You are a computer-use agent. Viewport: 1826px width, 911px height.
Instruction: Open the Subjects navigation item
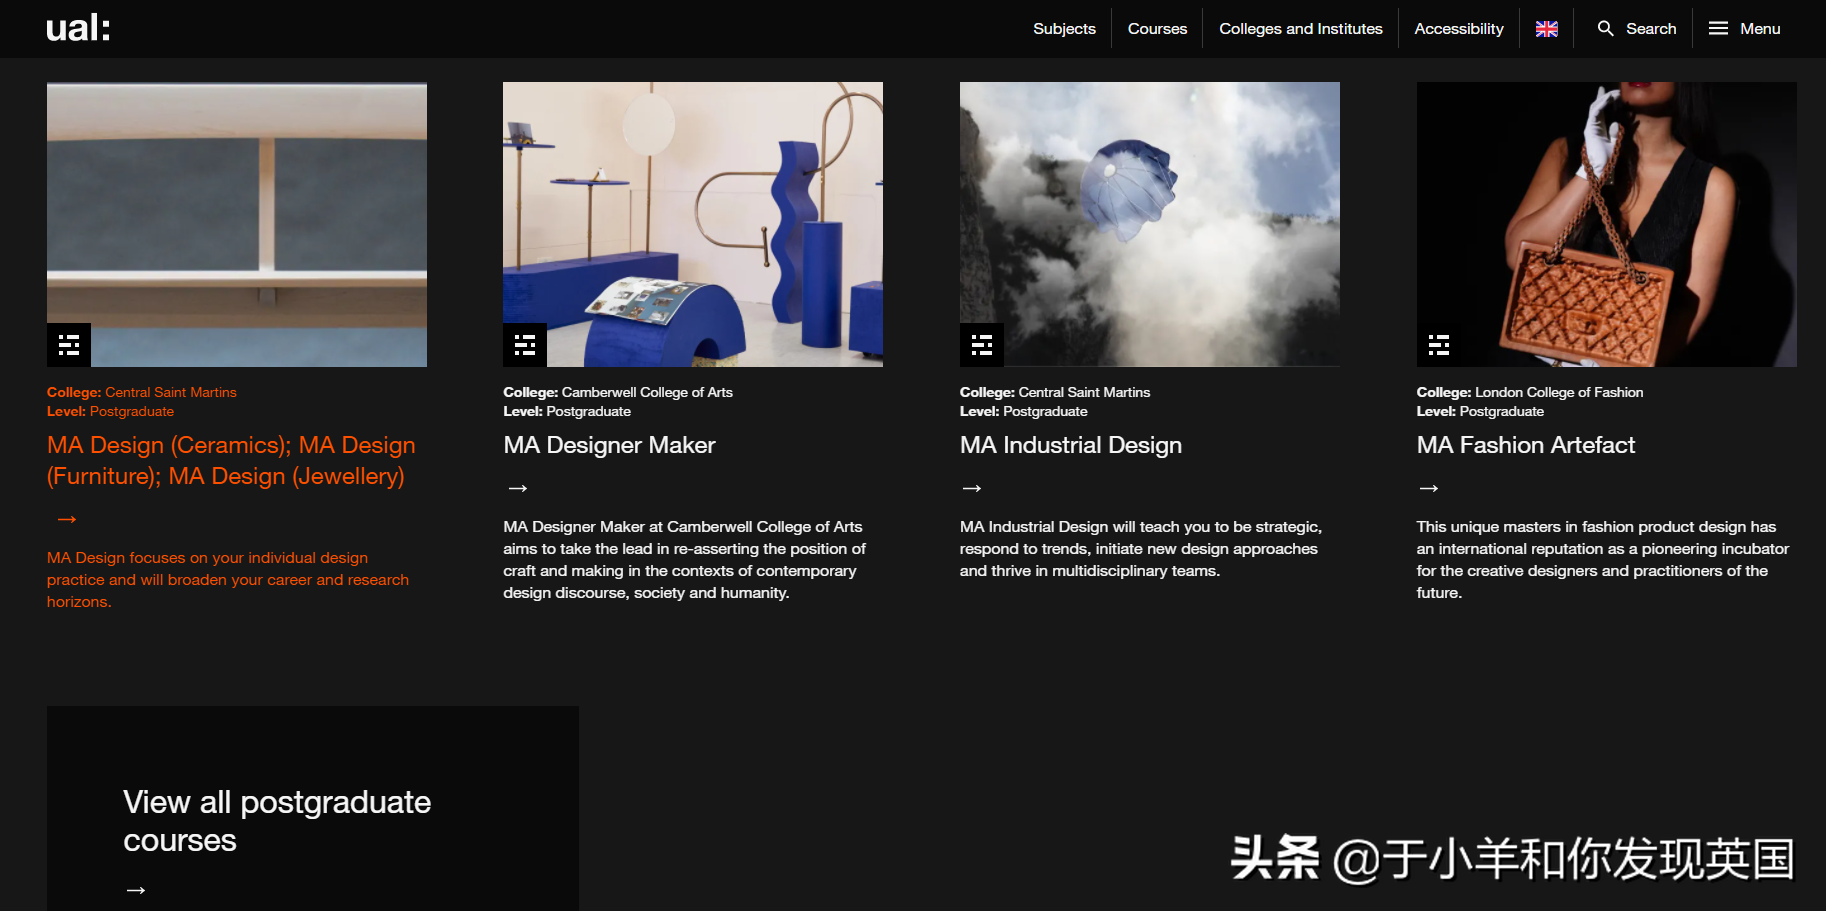(1064, 29)
